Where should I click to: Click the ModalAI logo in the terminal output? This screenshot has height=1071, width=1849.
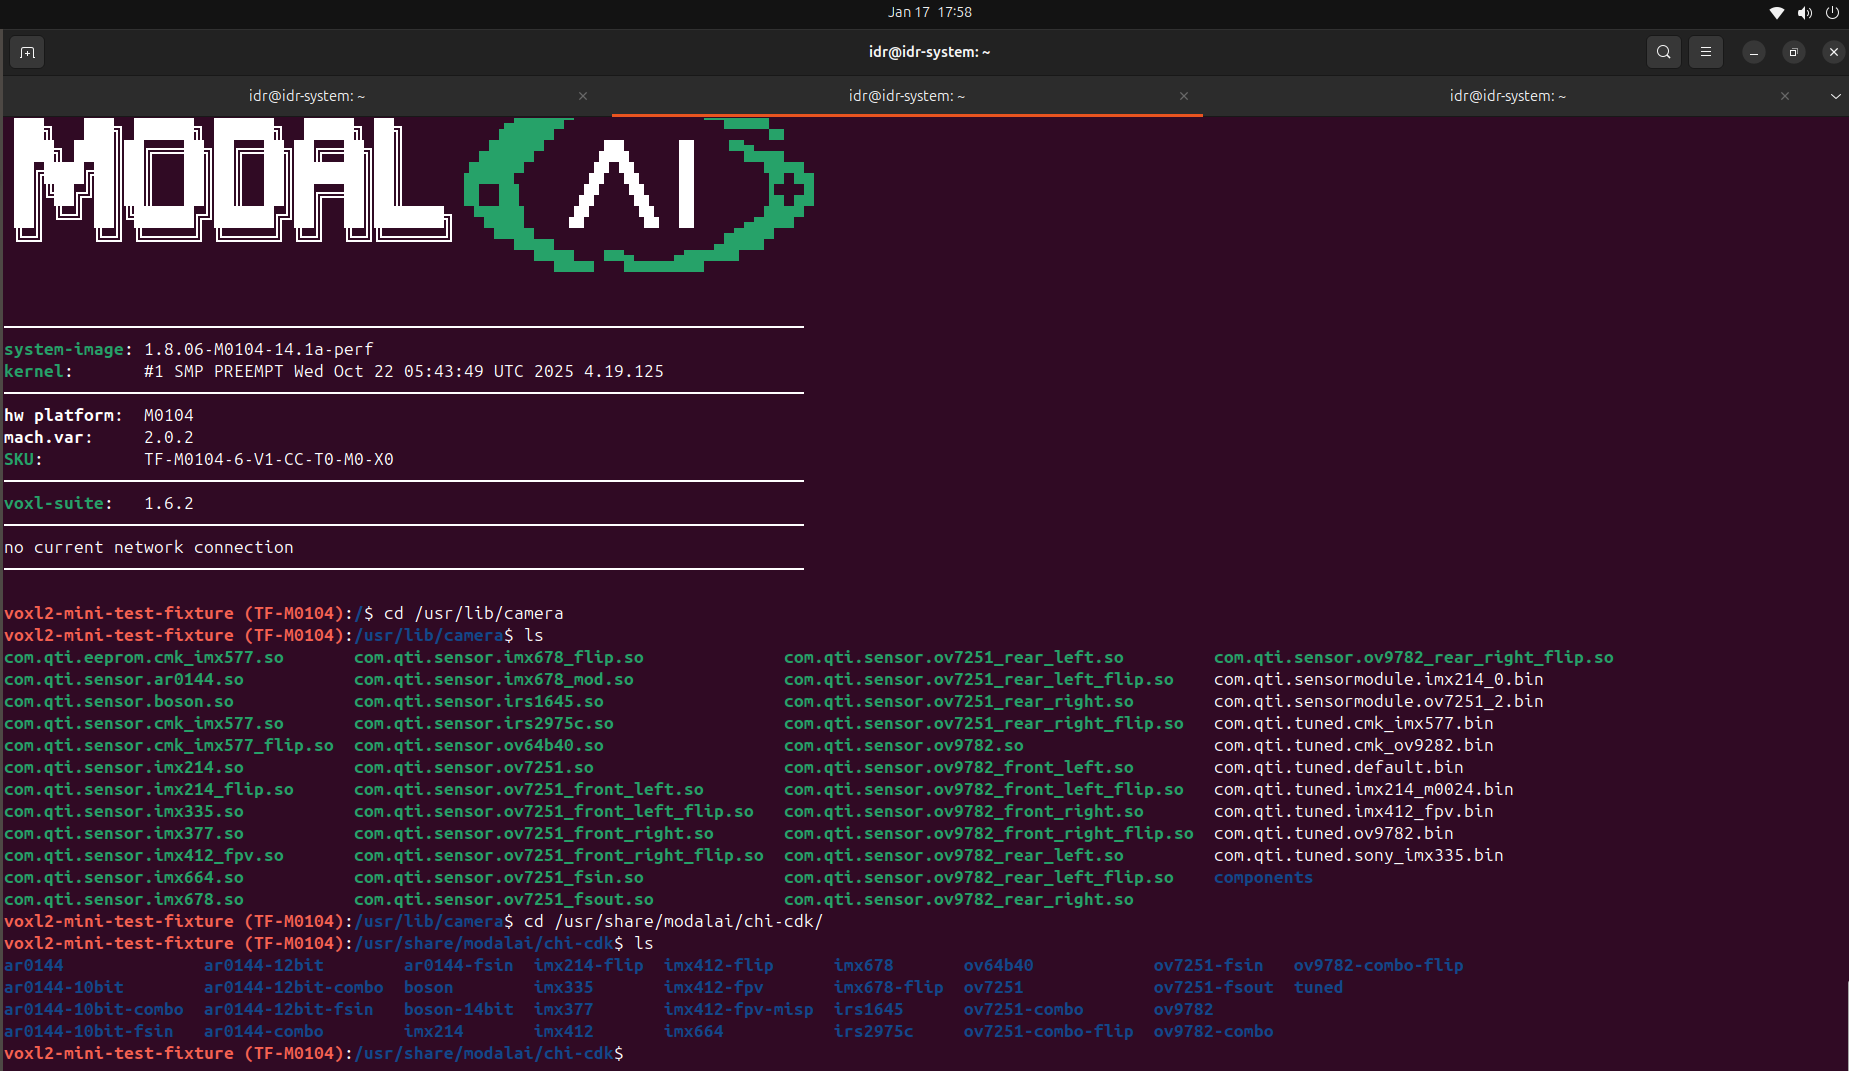point(400,190)
